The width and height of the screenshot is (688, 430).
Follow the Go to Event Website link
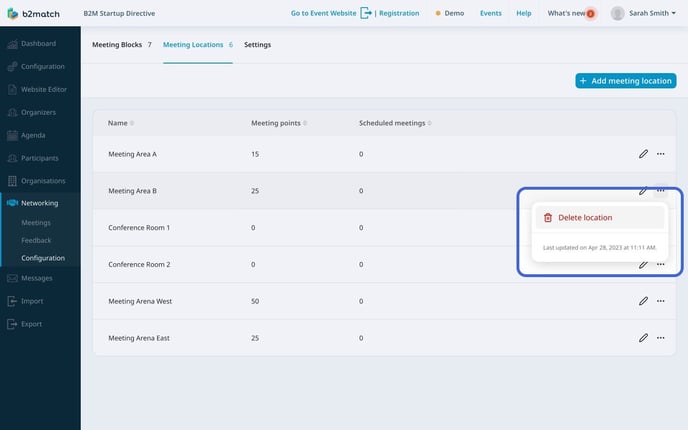(323, 13)
